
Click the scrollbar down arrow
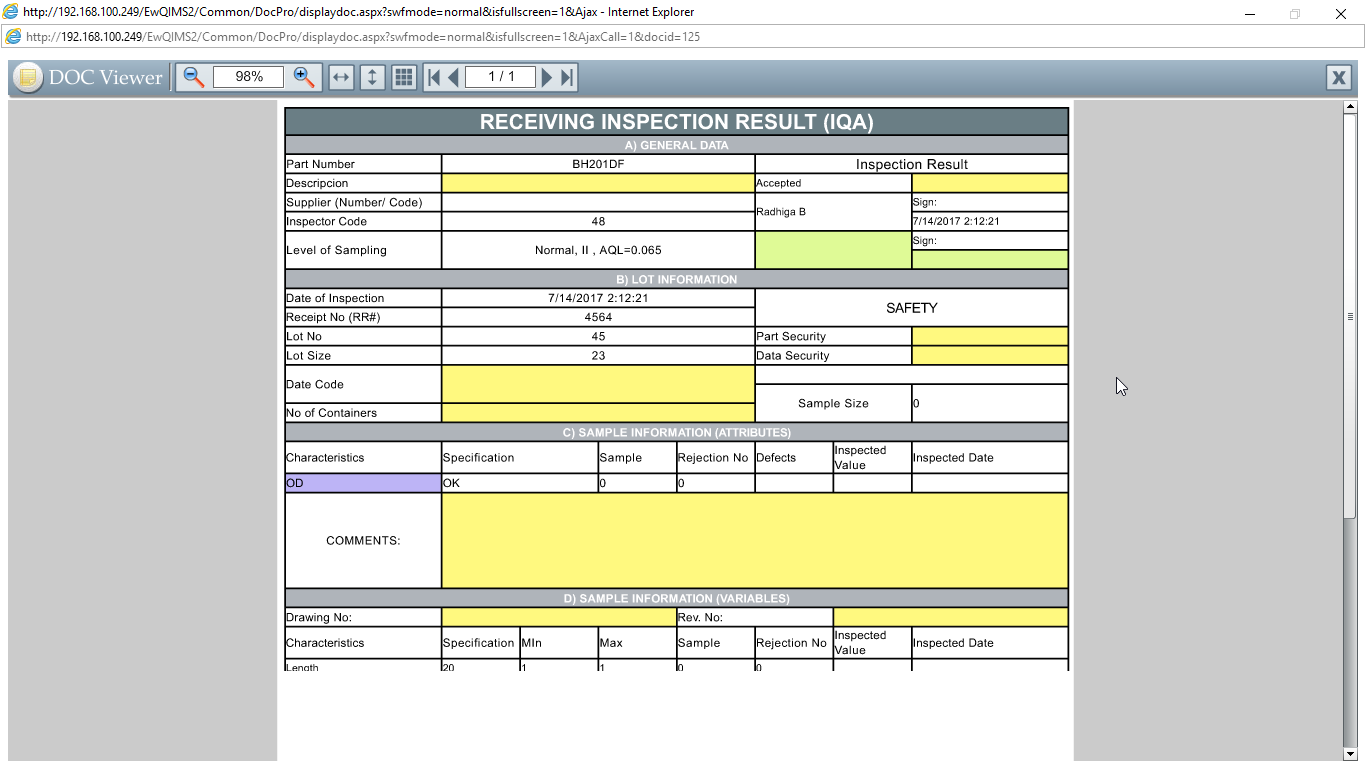1350,754
